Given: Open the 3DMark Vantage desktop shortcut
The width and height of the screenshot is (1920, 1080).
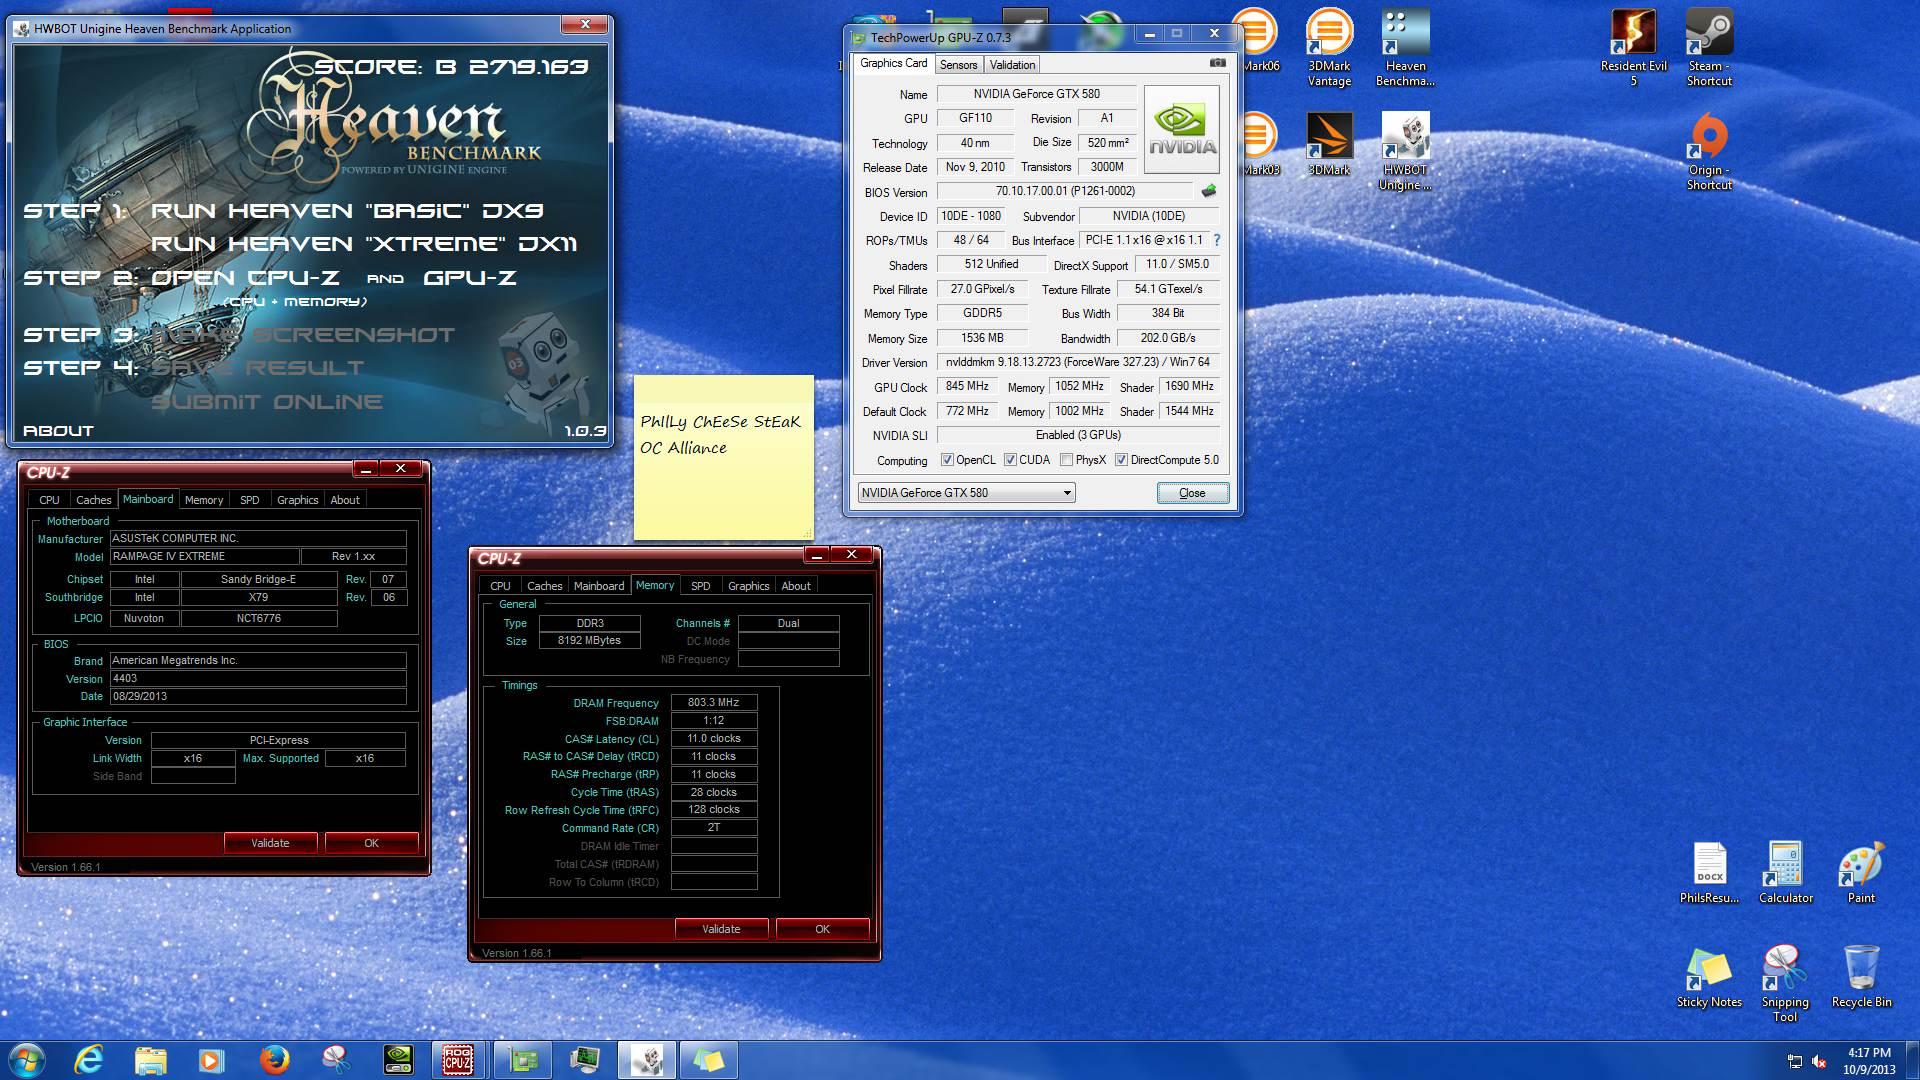Looking at the screenshot, I should 1329,48.
